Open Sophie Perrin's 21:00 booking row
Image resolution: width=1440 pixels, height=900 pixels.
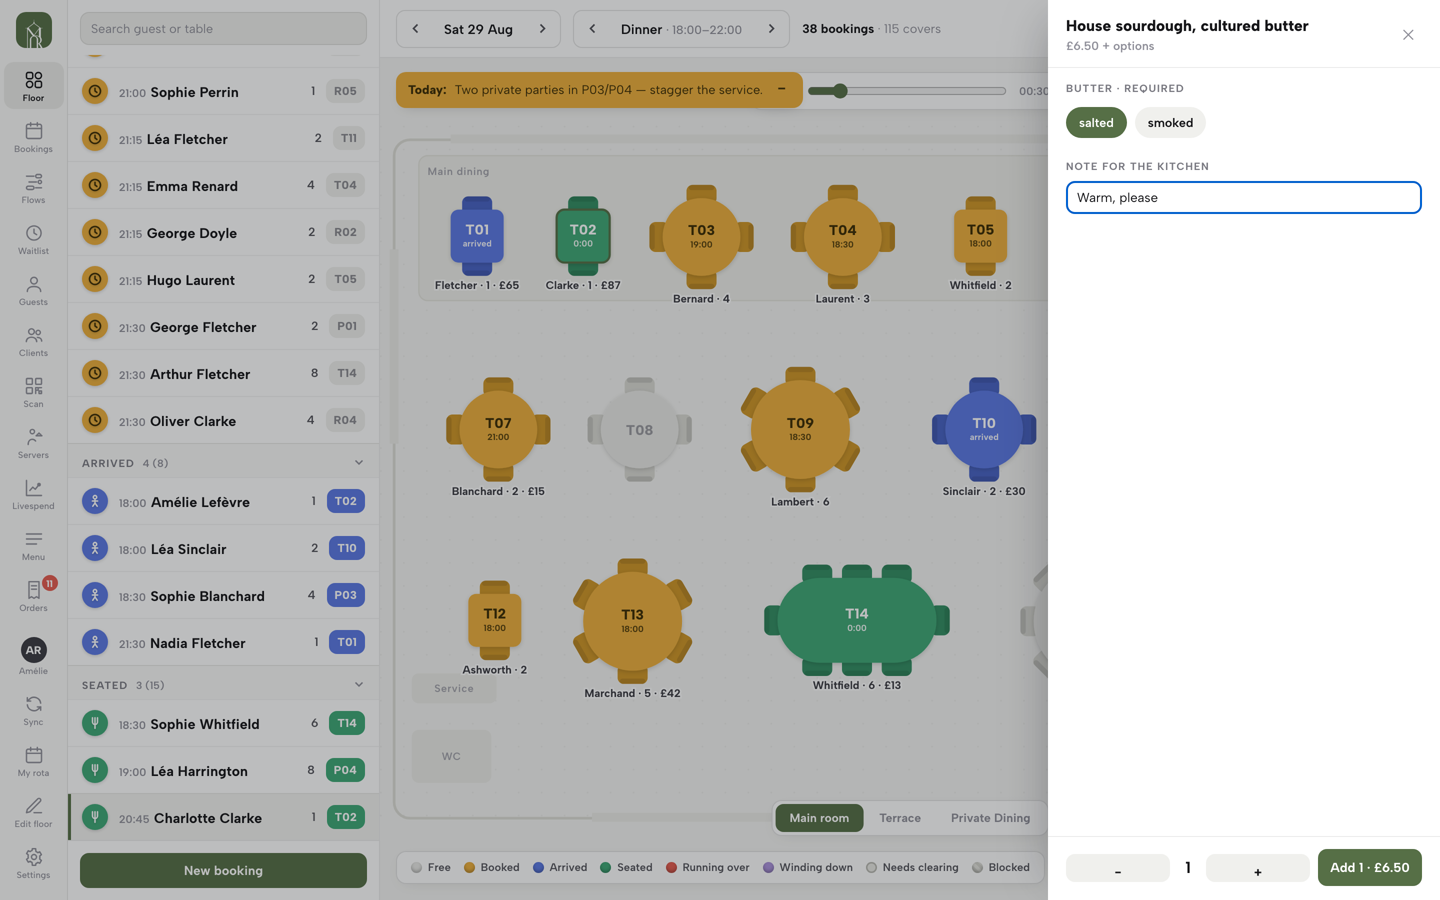tap(224, 92)
